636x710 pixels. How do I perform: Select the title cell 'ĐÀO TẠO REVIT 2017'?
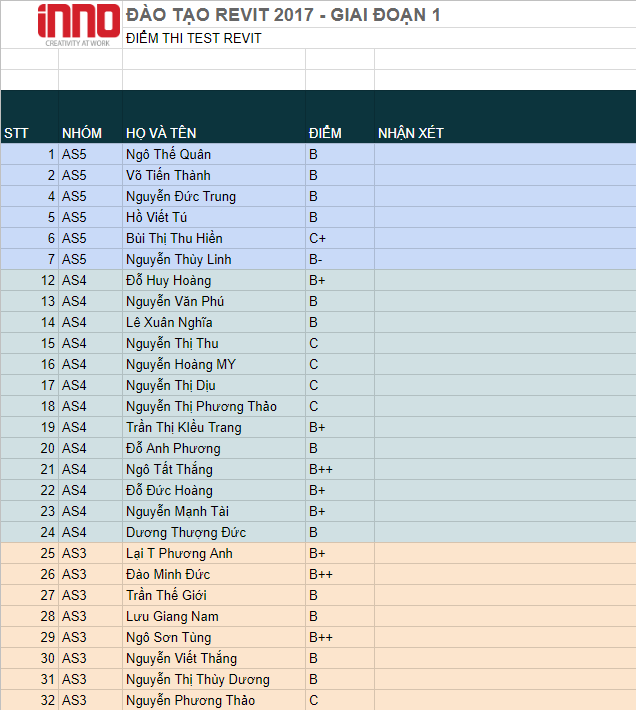(283, 15)
